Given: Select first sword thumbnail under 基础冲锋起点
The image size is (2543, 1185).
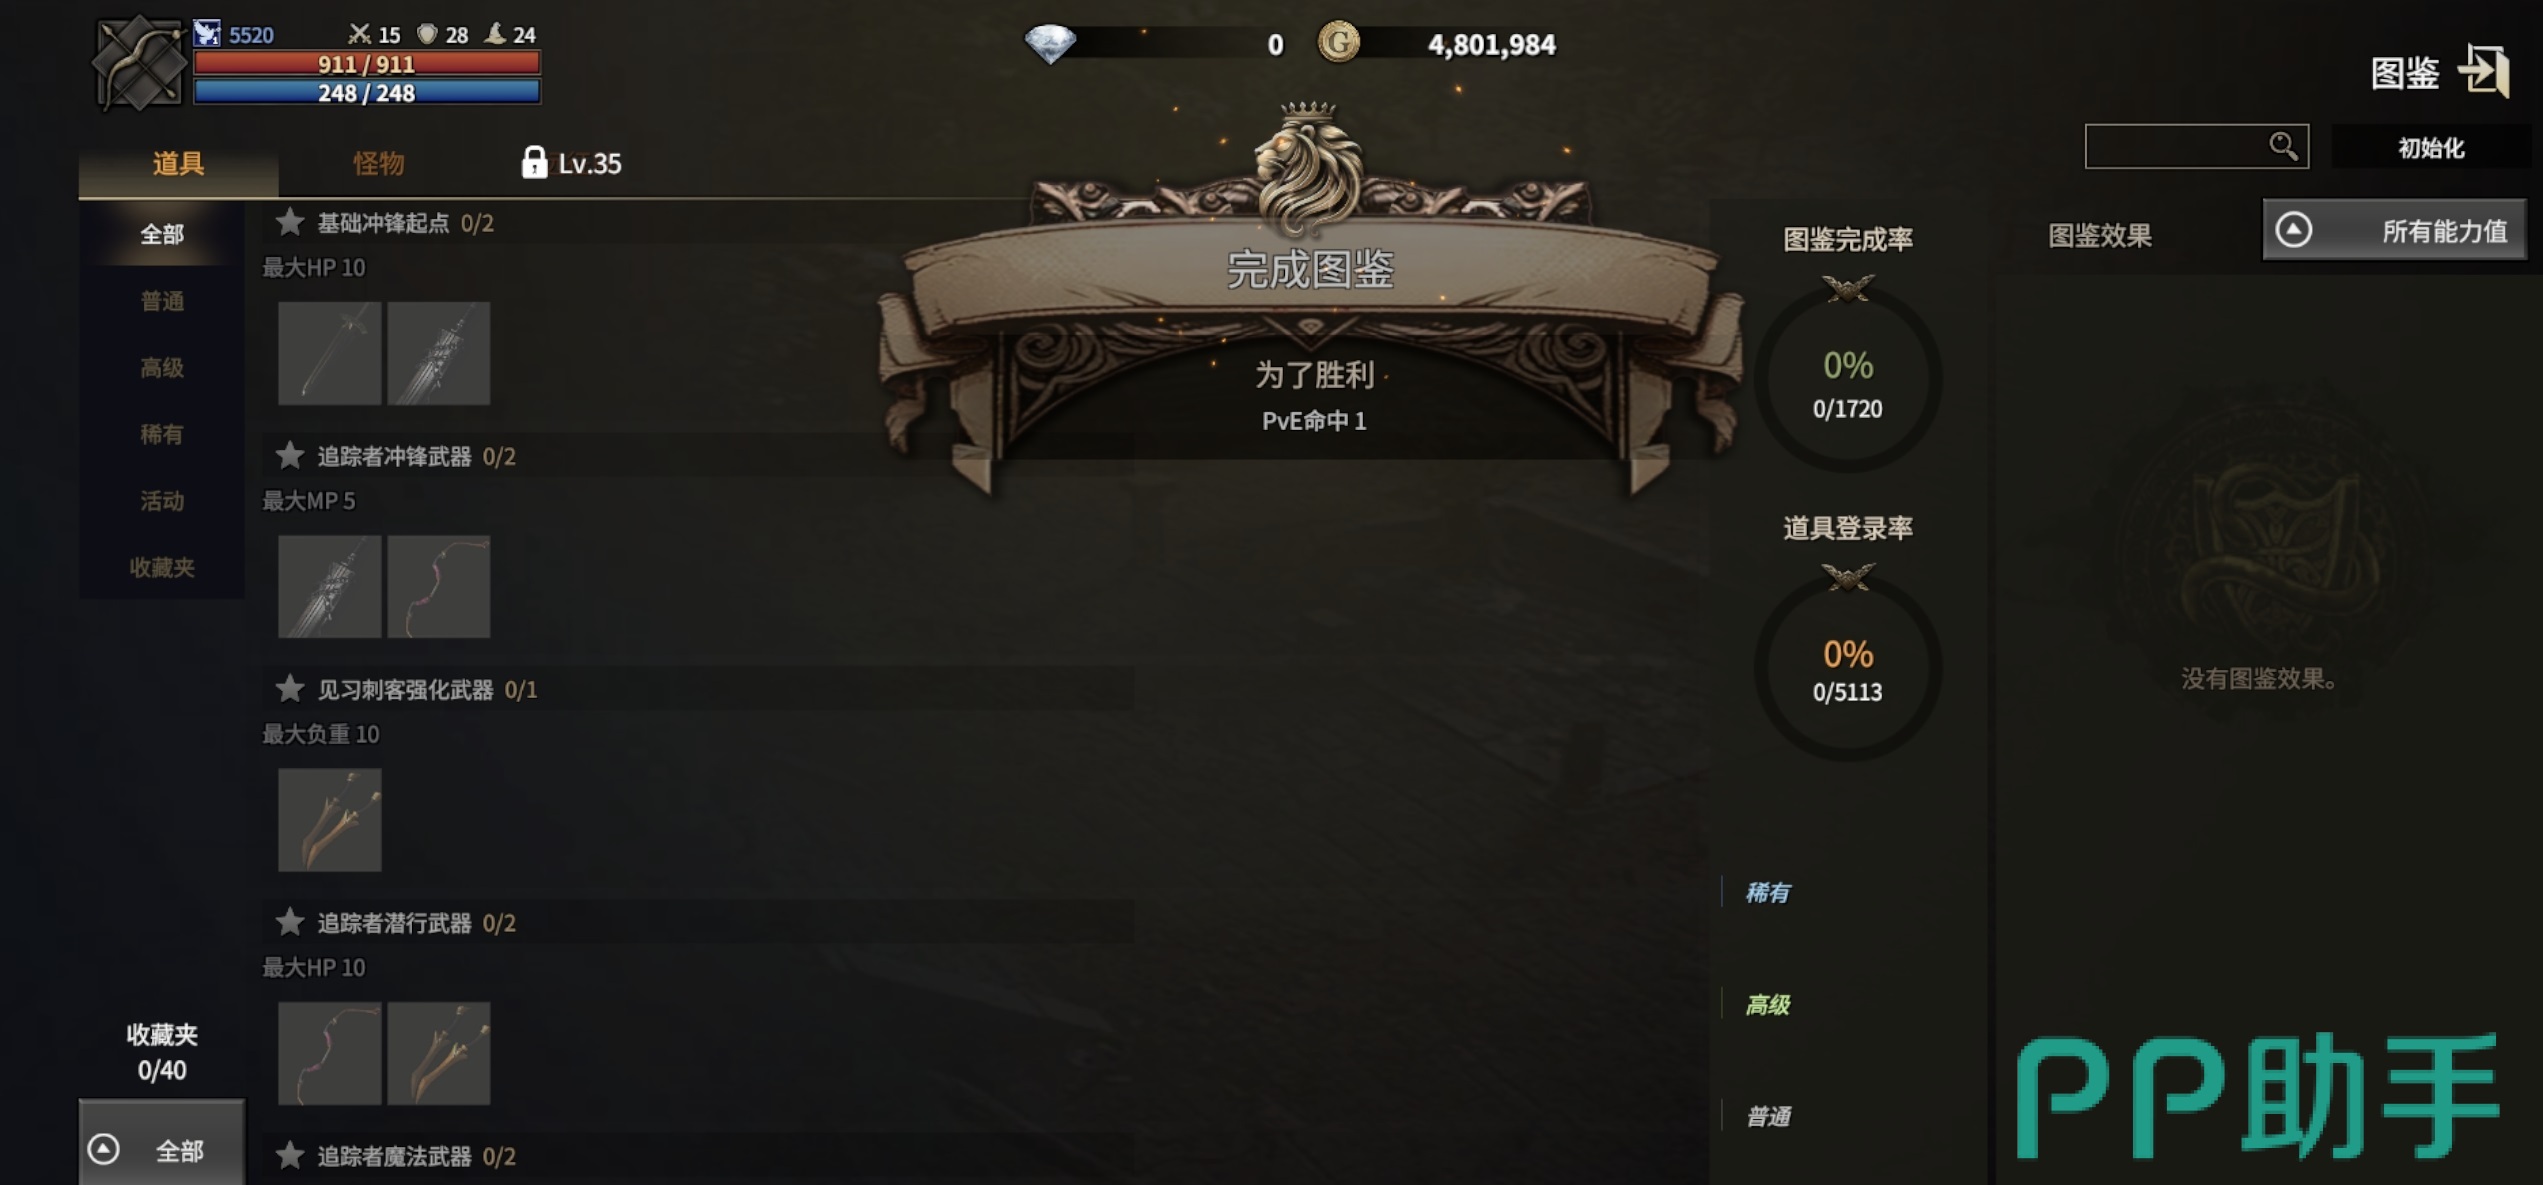Looking at the screenshot, I should pyautogui.click(x=329, y=352).
